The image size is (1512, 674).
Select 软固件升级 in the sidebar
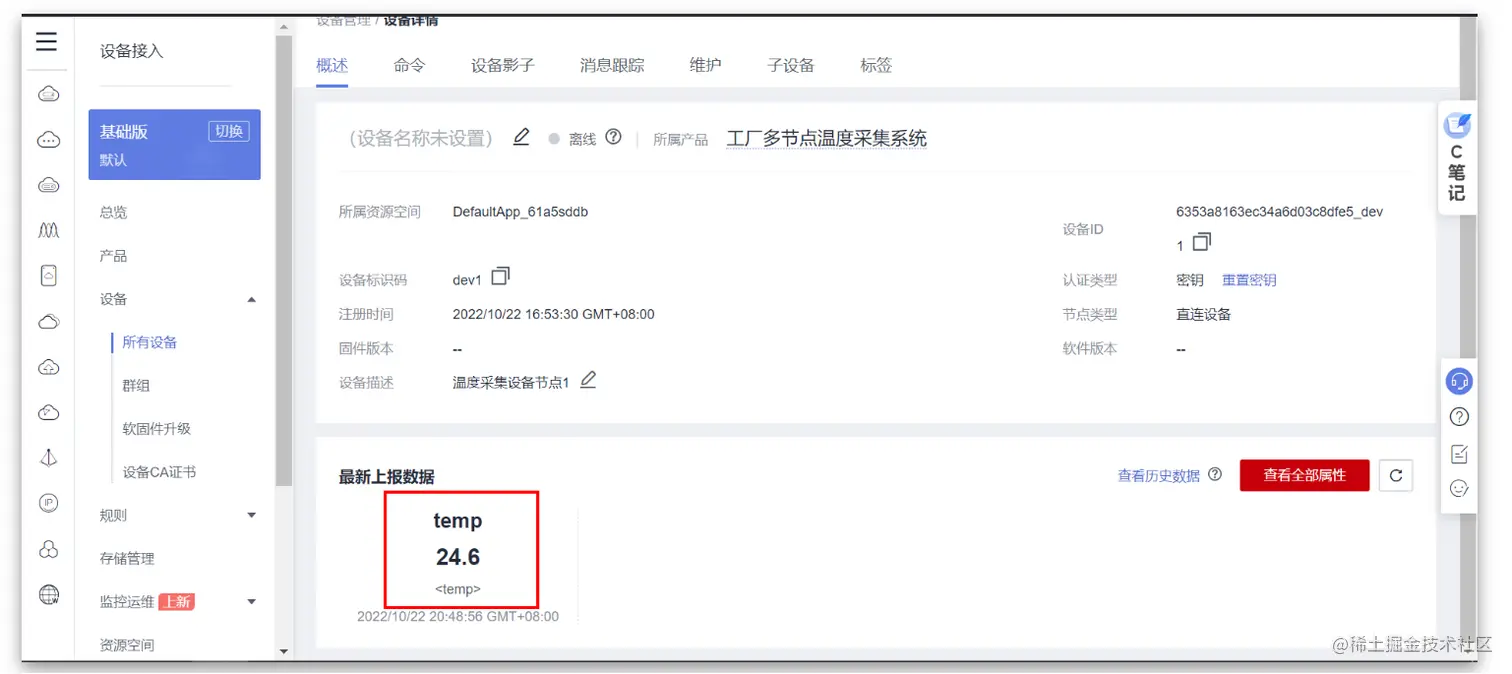click(x=157, y=429)
